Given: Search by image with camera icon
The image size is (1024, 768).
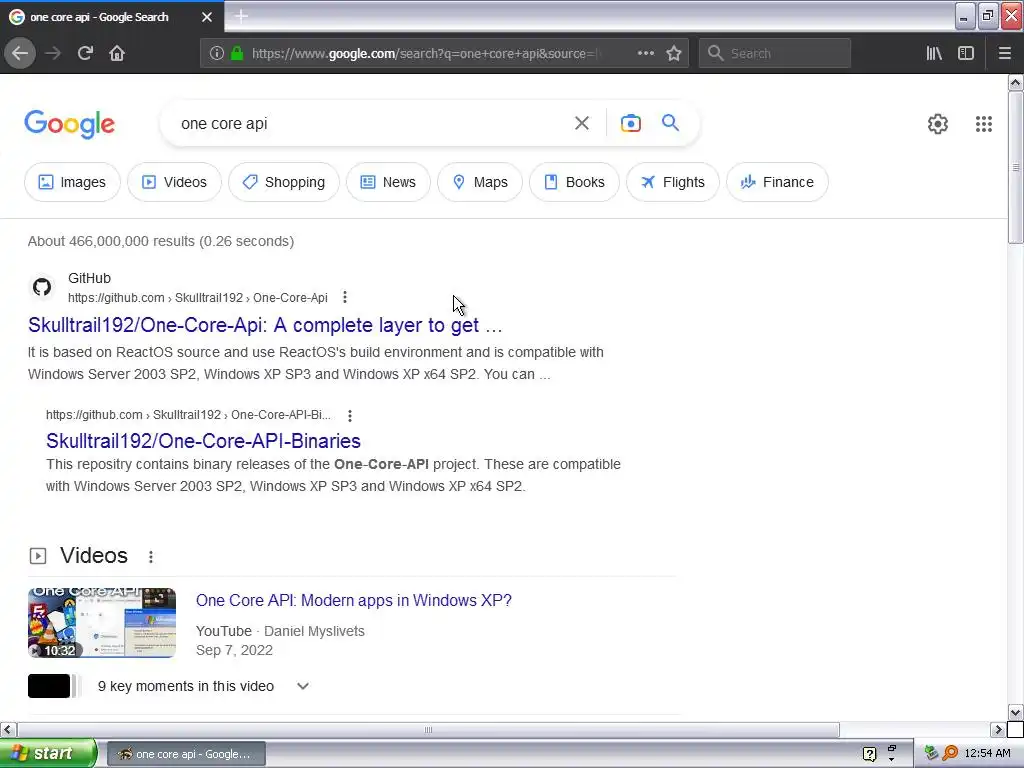Looking at the screenshot, I should [631, 123].
